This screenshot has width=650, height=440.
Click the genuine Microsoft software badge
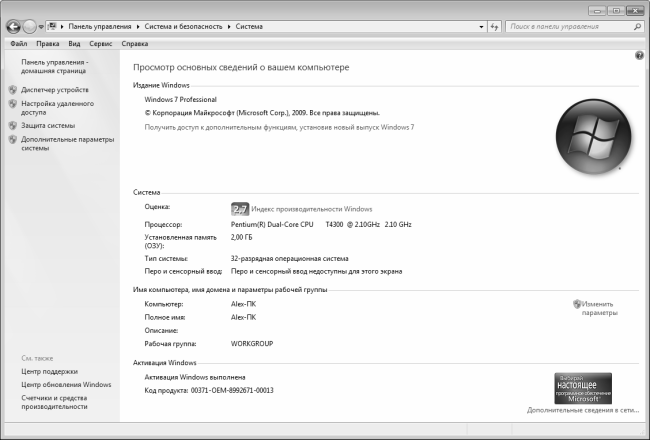[x=583, y=387]
